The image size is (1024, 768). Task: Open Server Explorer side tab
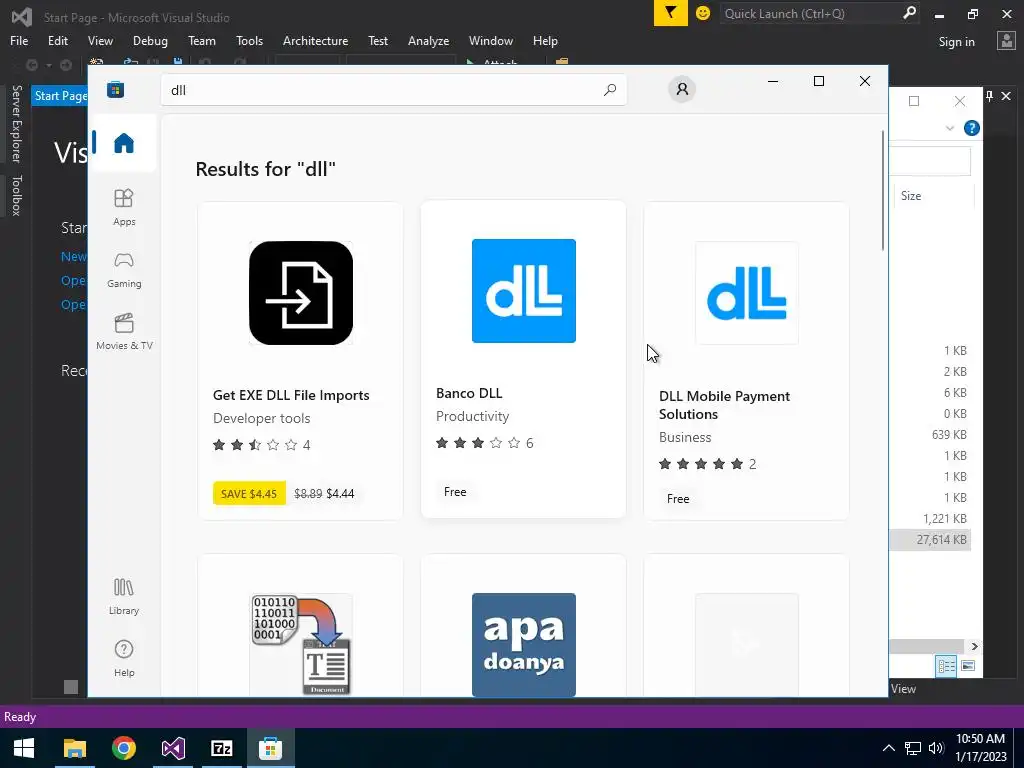click(x=16, y=123)
